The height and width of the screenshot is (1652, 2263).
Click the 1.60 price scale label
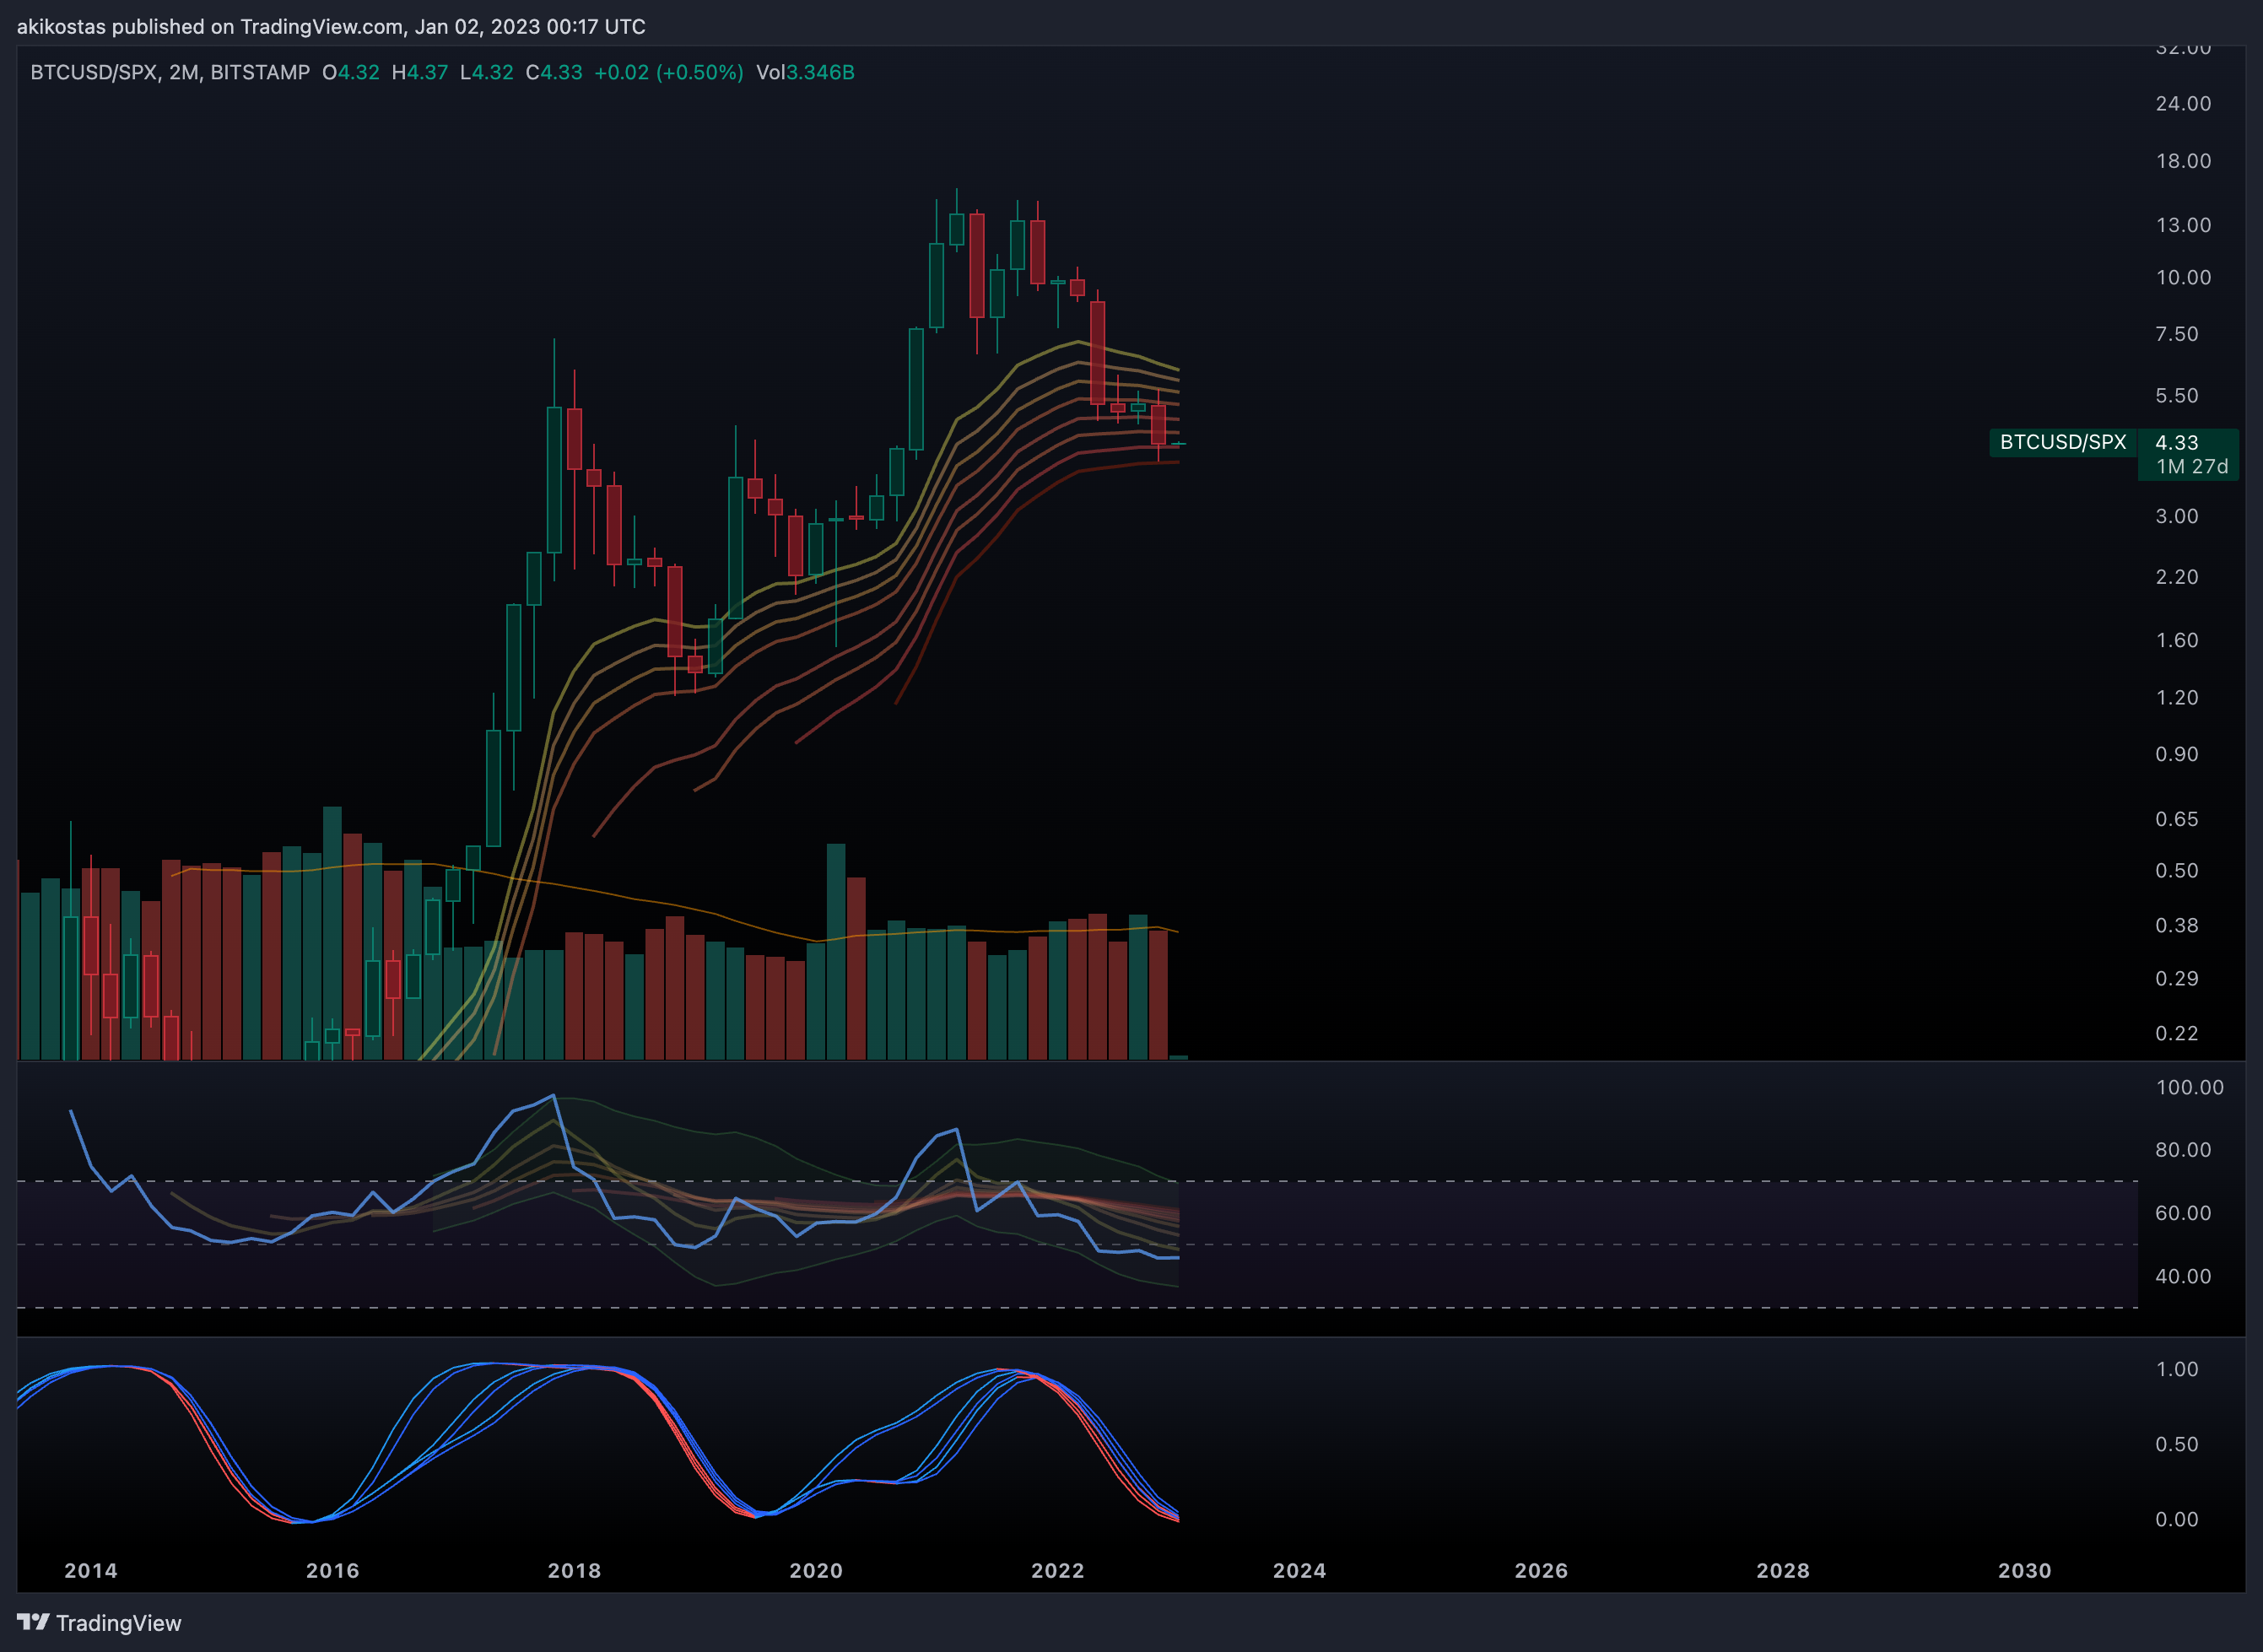click(x=2177, y=640)
